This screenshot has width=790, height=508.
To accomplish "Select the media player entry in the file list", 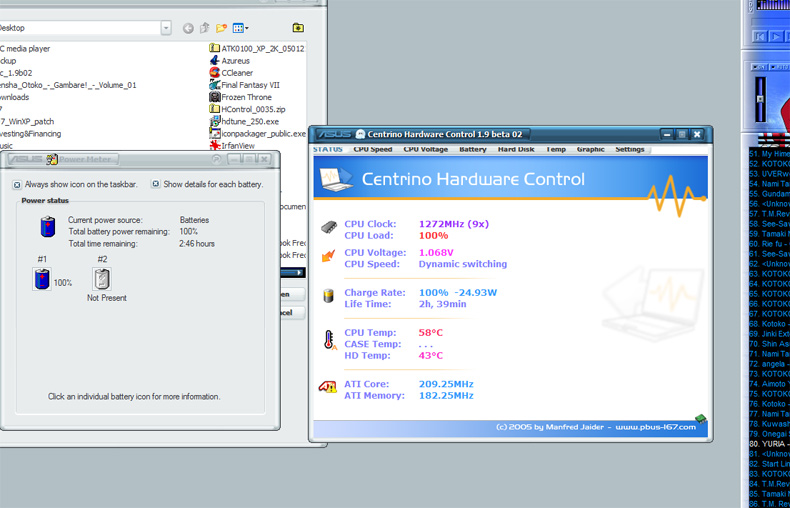I will tap(25, 48).
